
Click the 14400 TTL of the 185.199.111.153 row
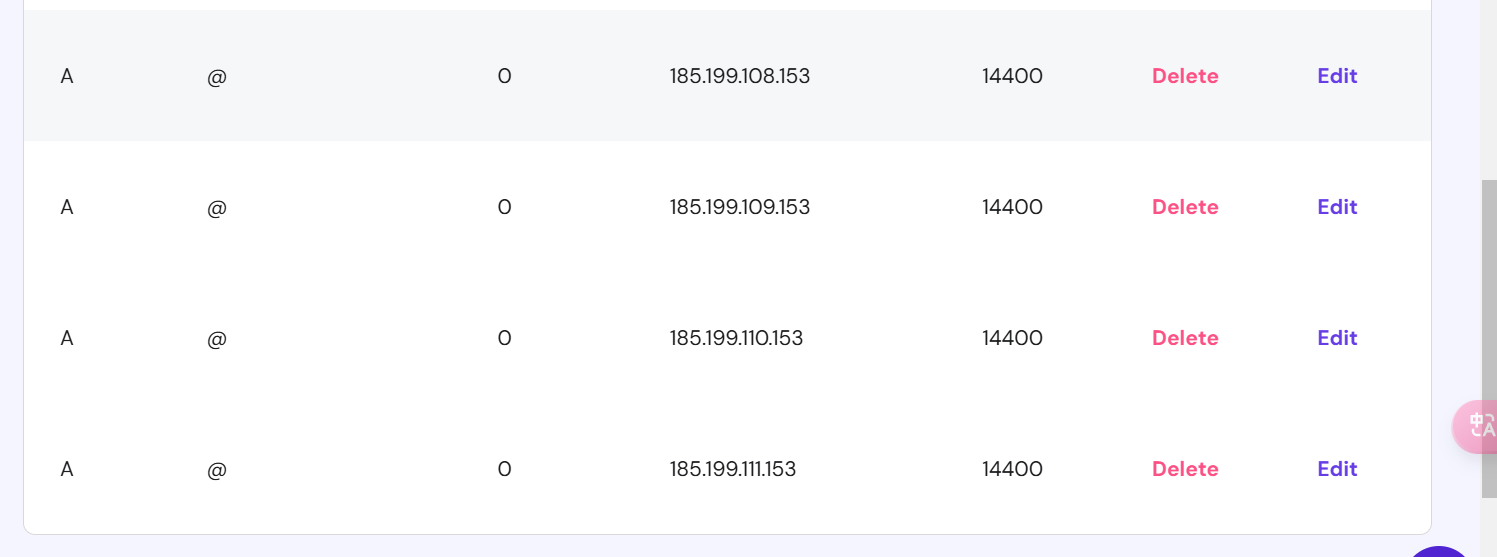coord(1012,469)
